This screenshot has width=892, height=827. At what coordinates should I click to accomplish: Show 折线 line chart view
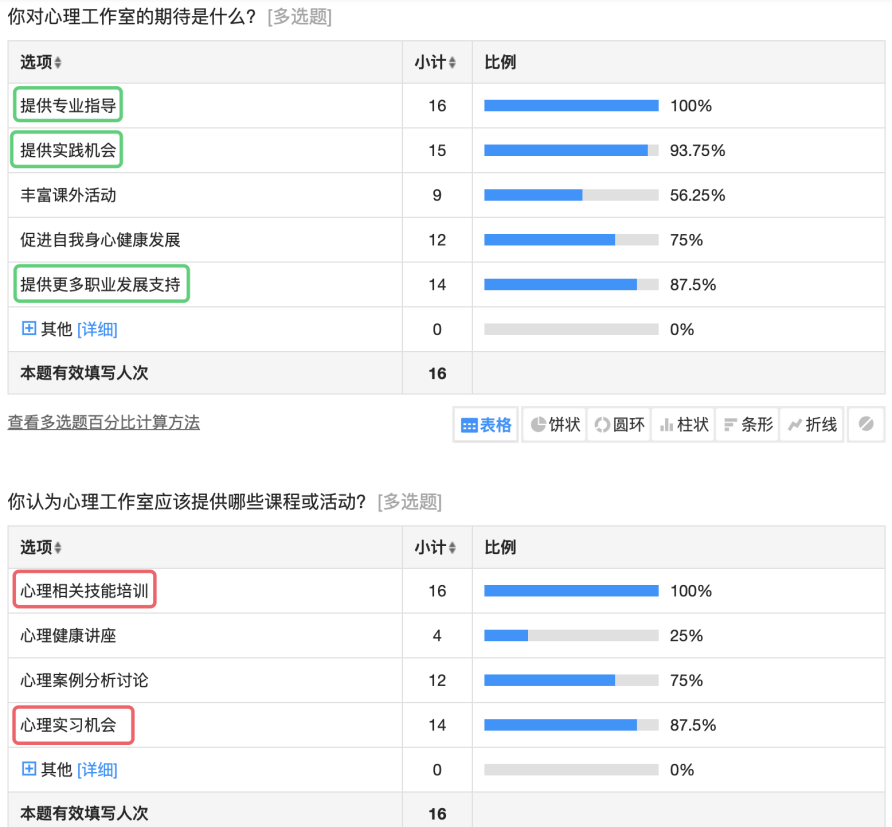812,425
